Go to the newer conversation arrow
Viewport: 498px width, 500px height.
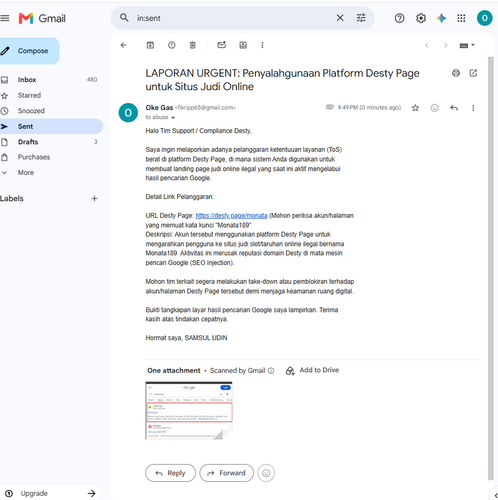tap(426, 45)
